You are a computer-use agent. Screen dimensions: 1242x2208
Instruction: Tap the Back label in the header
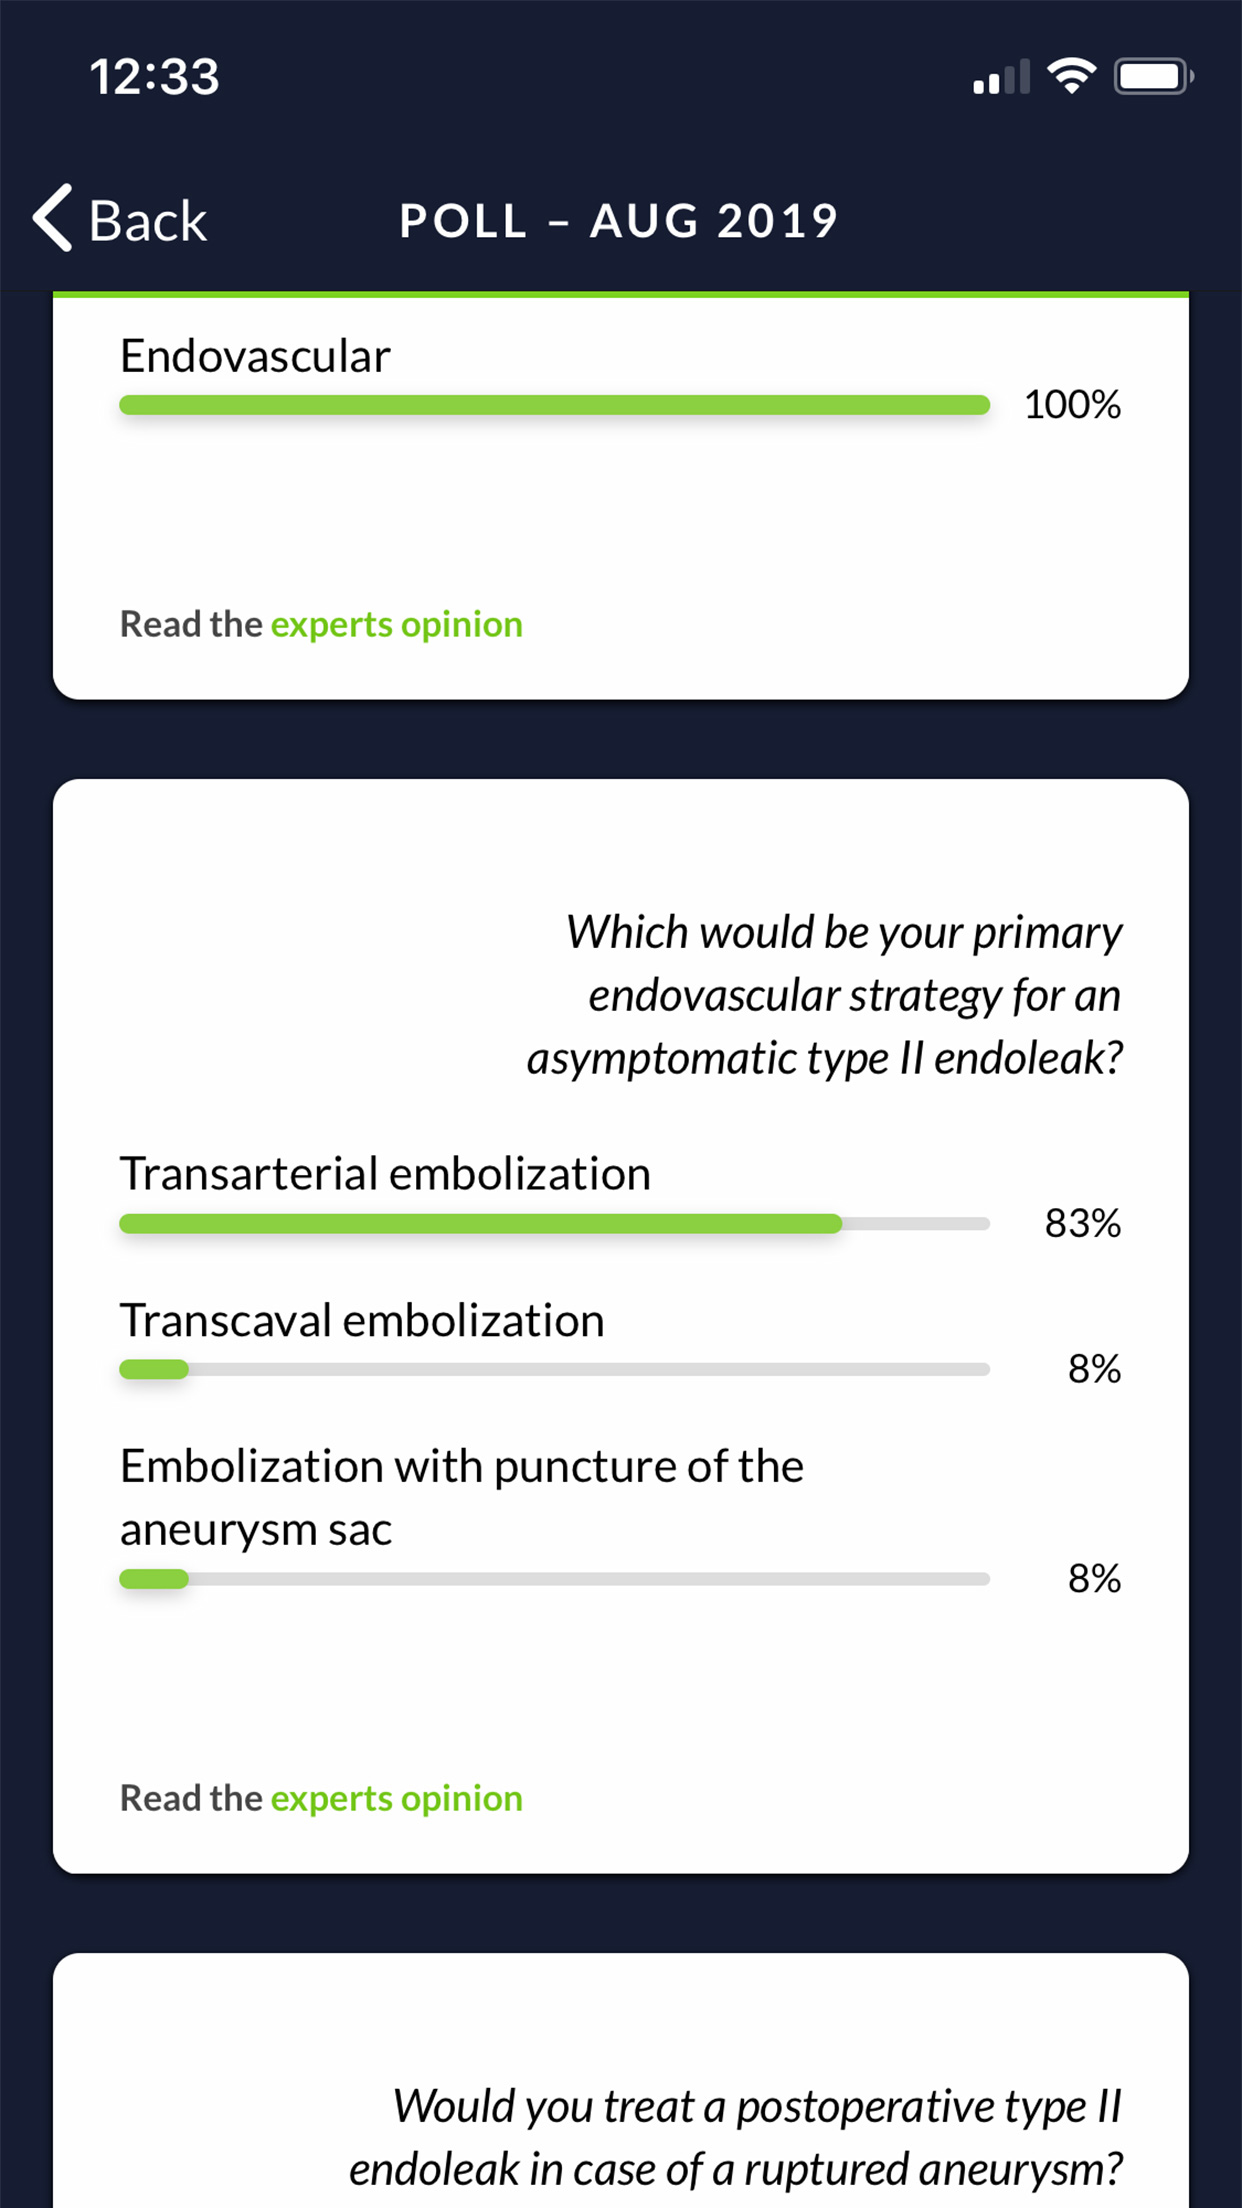pos(148,220)
